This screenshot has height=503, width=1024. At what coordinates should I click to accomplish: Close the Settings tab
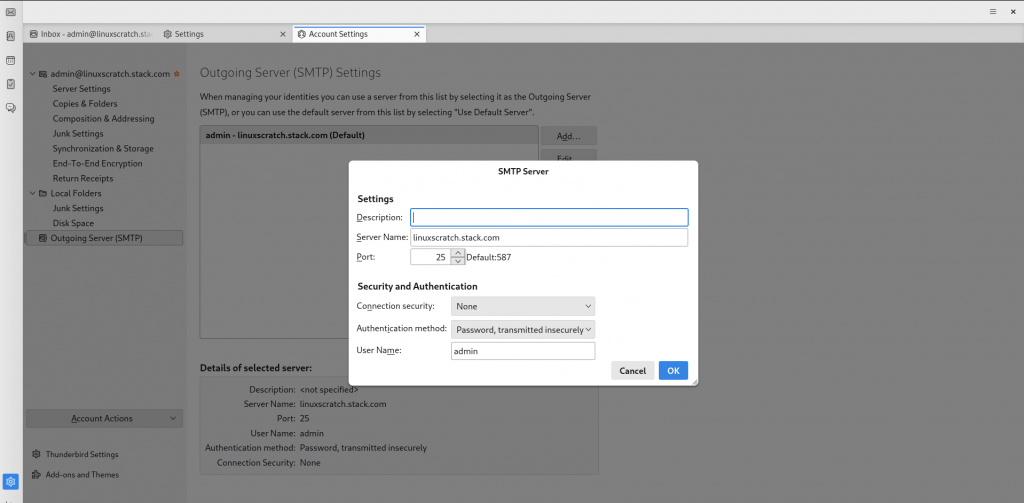(x=283, y=34)
